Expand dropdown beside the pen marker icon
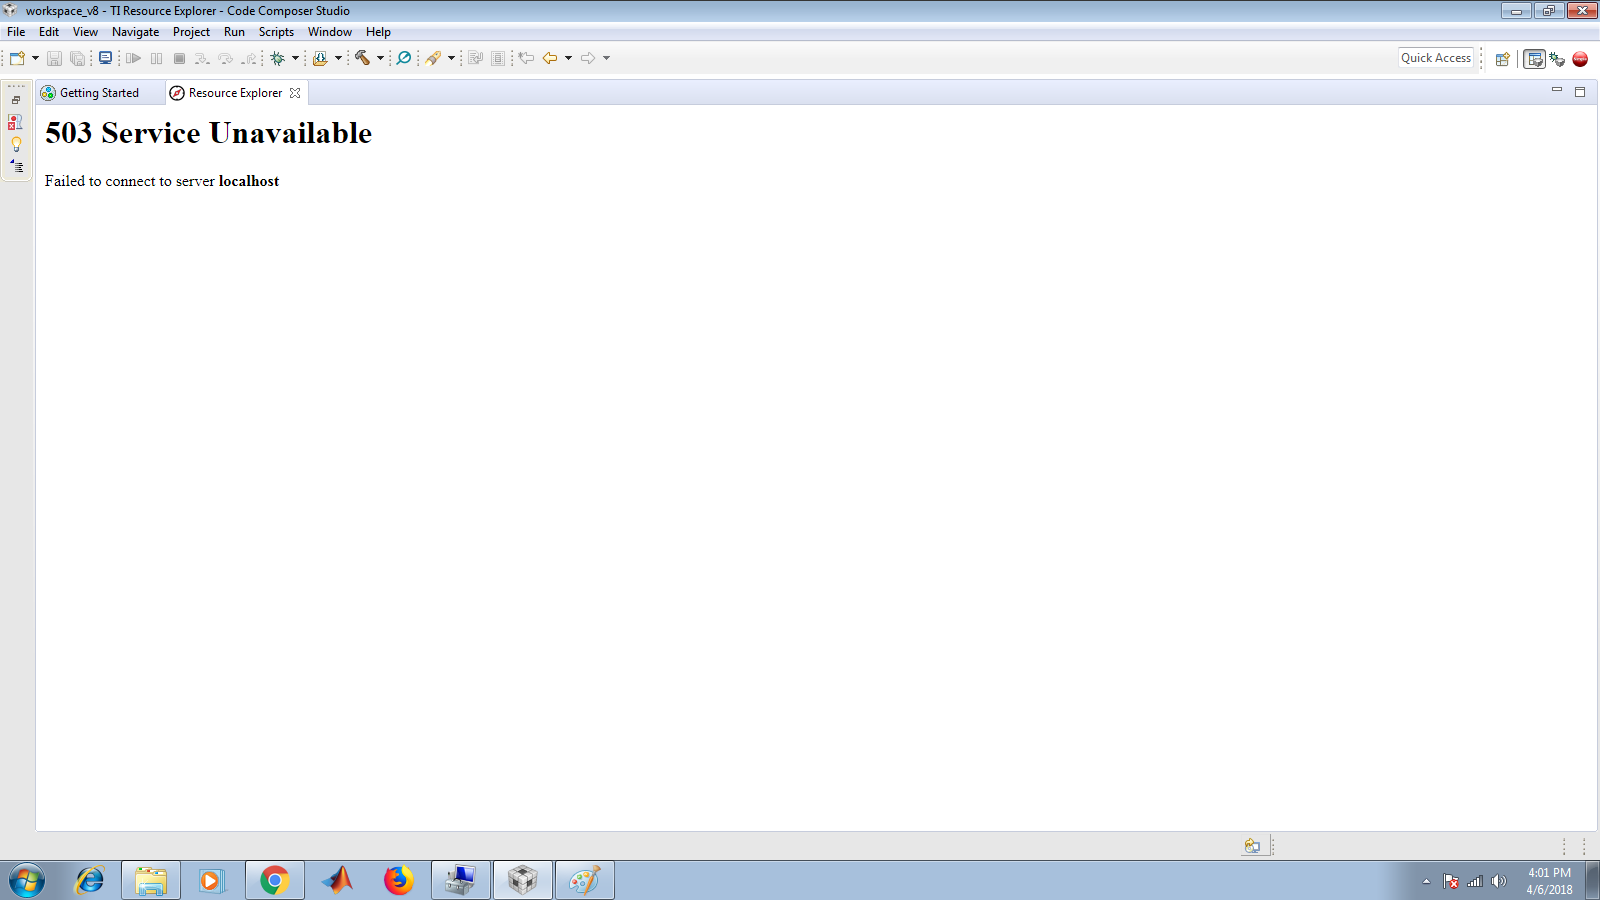1600x900 pixels. [x=451, y=58]
